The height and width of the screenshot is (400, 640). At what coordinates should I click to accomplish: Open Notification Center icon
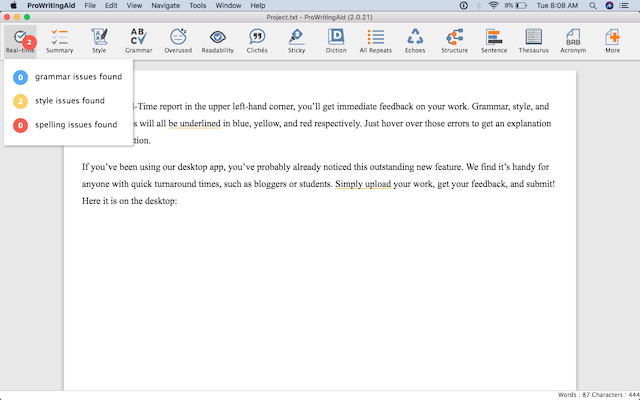coord(624,5)
